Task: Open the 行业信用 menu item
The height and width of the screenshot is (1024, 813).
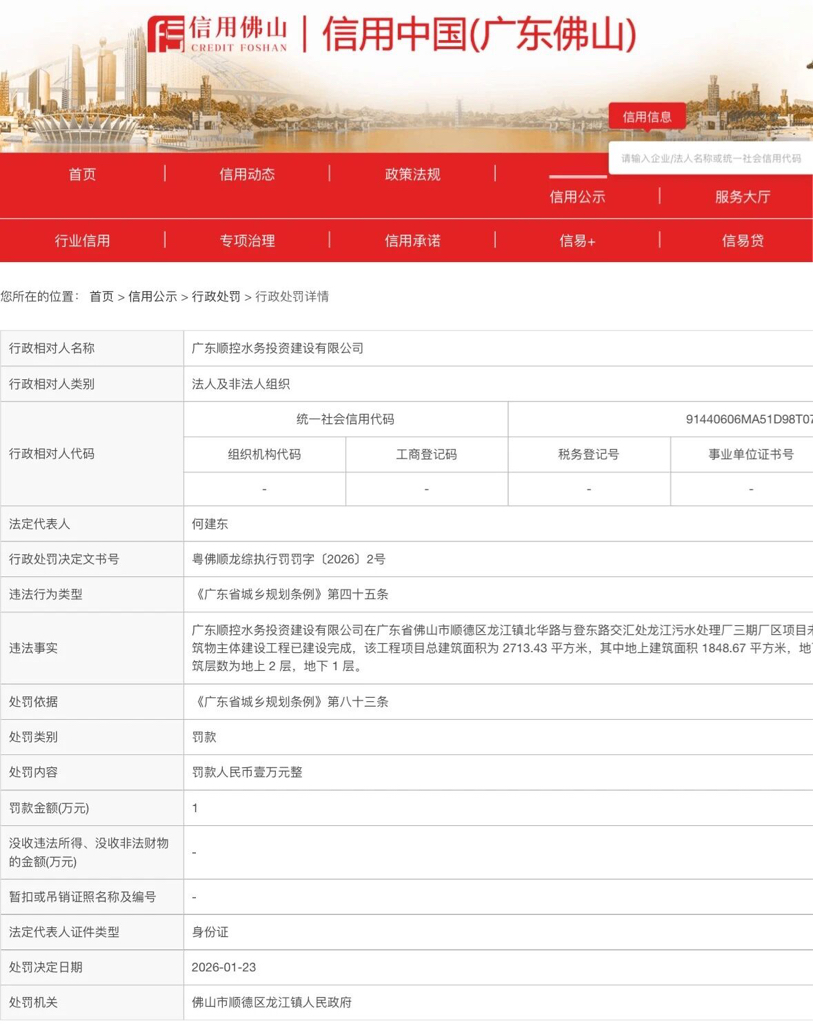Action: tap(82, 241)
